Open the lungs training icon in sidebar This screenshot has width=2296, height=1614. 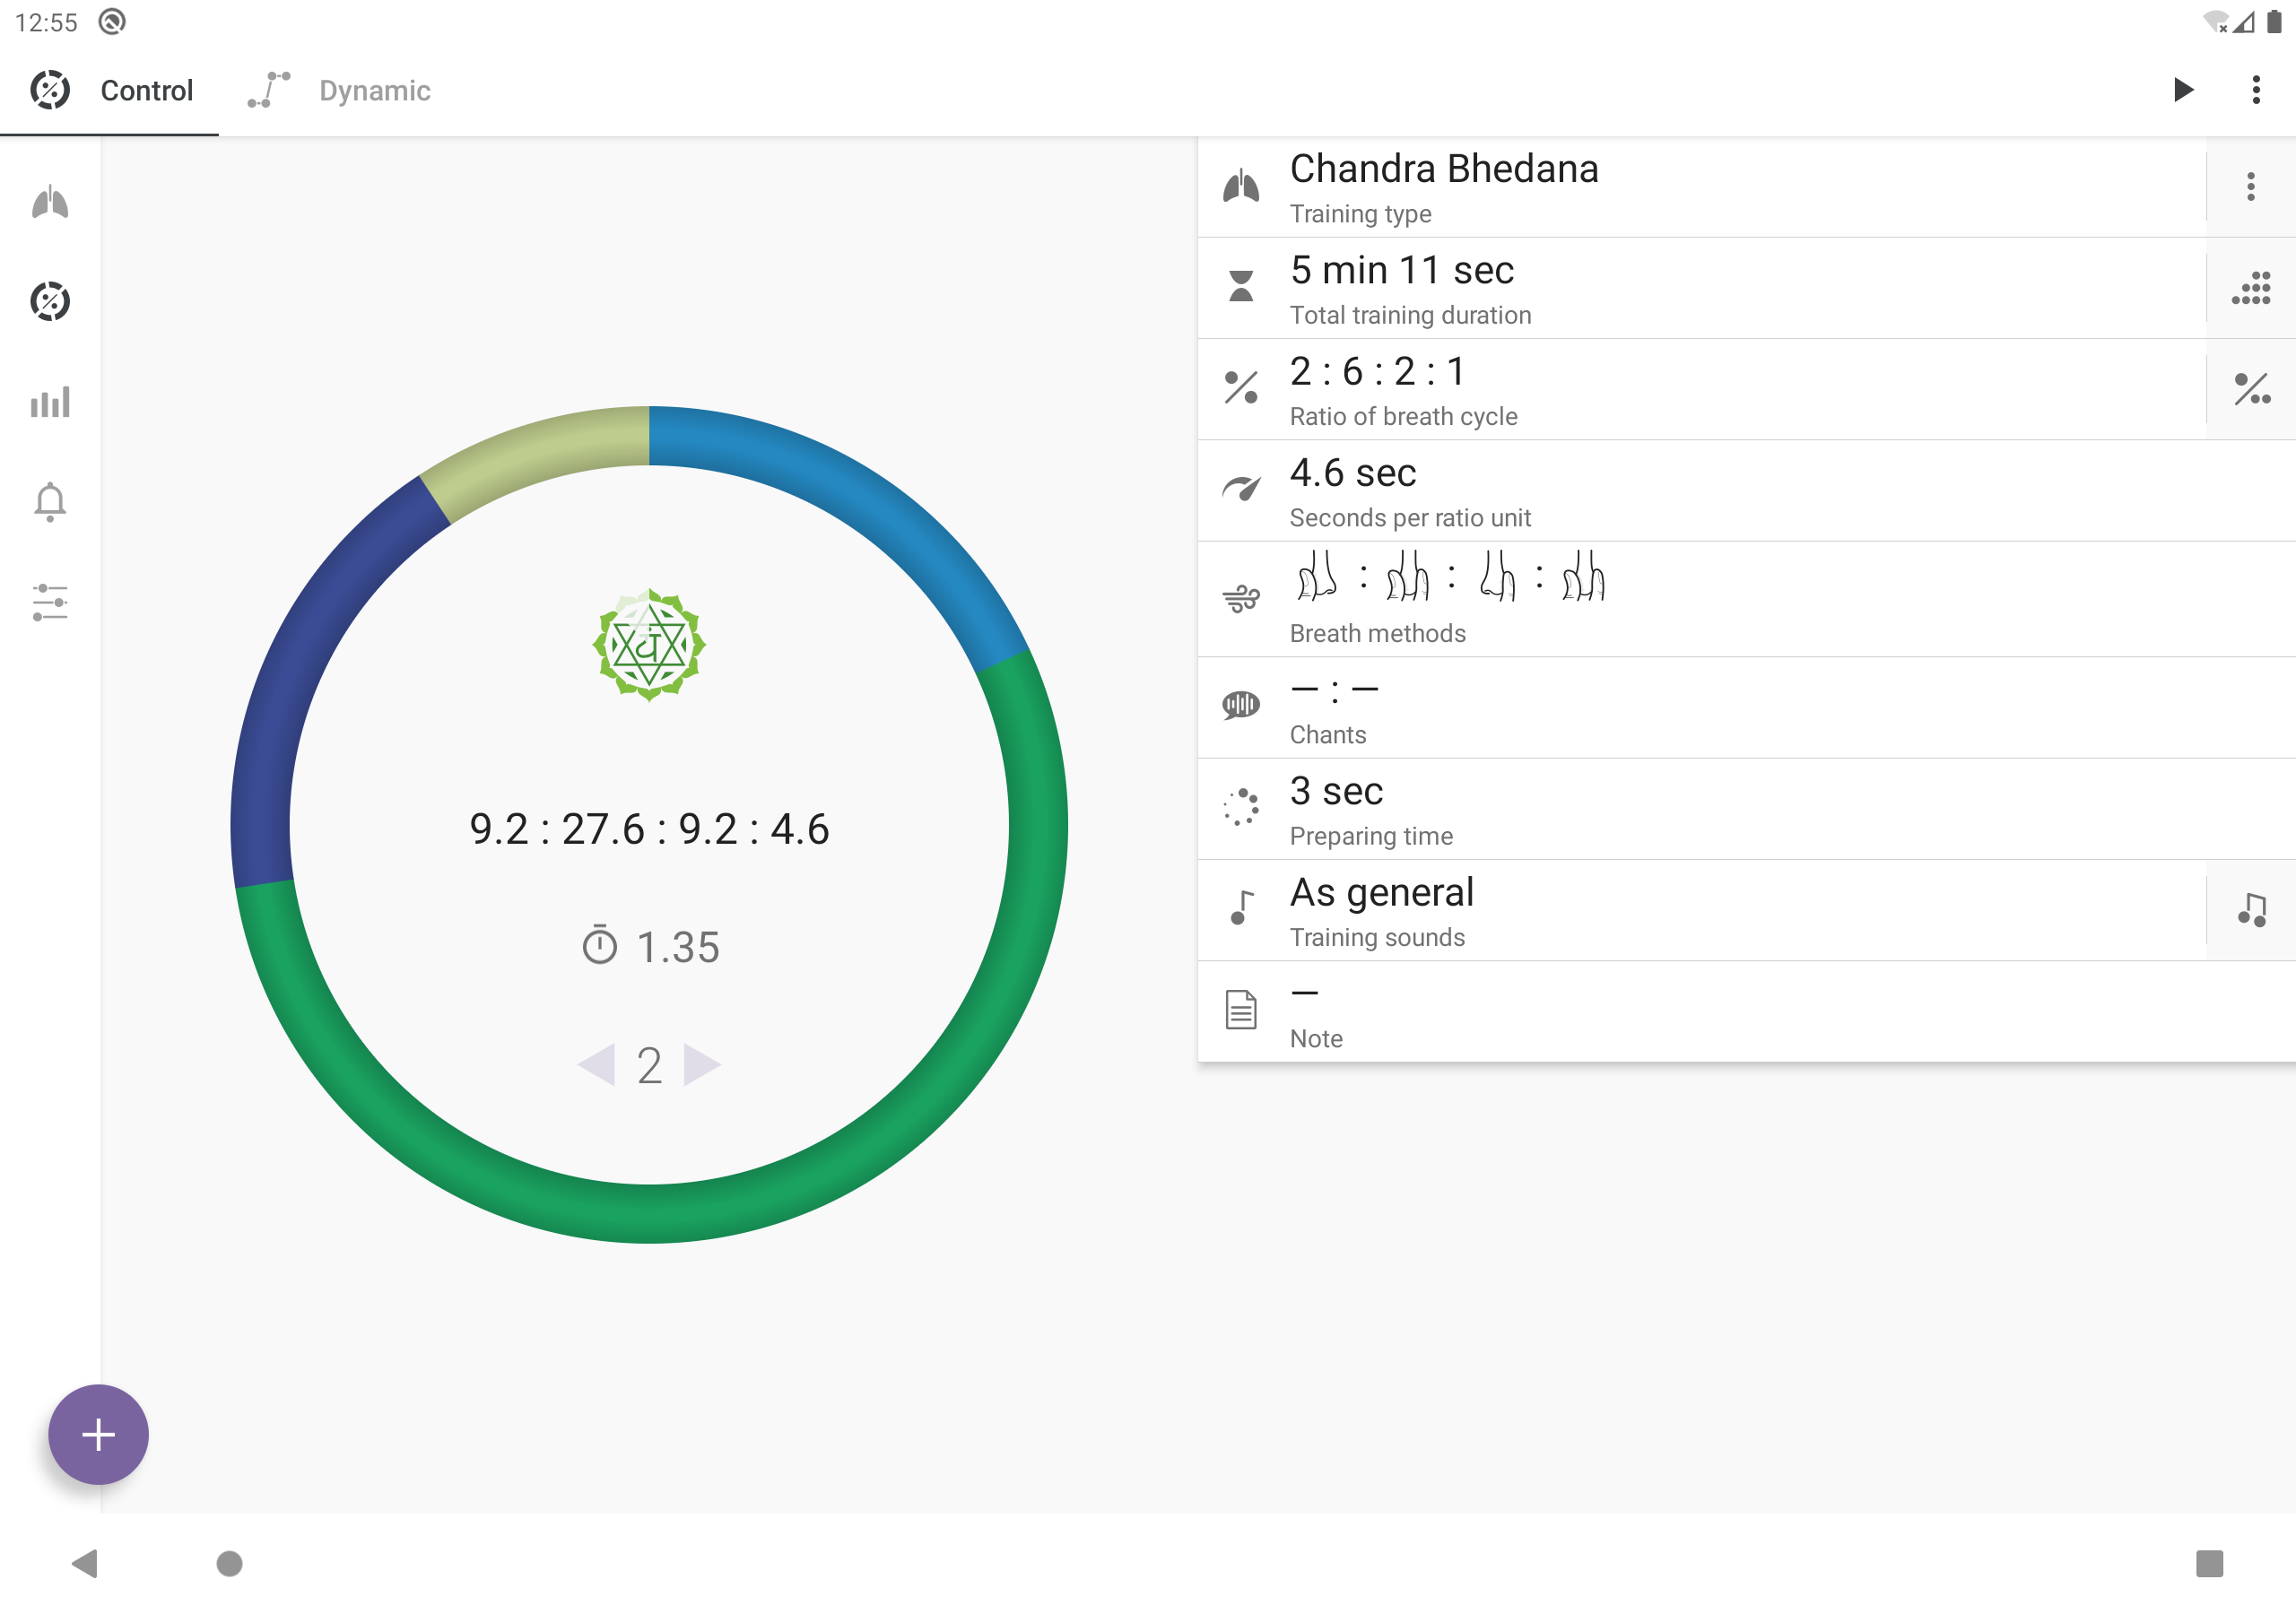50,203
